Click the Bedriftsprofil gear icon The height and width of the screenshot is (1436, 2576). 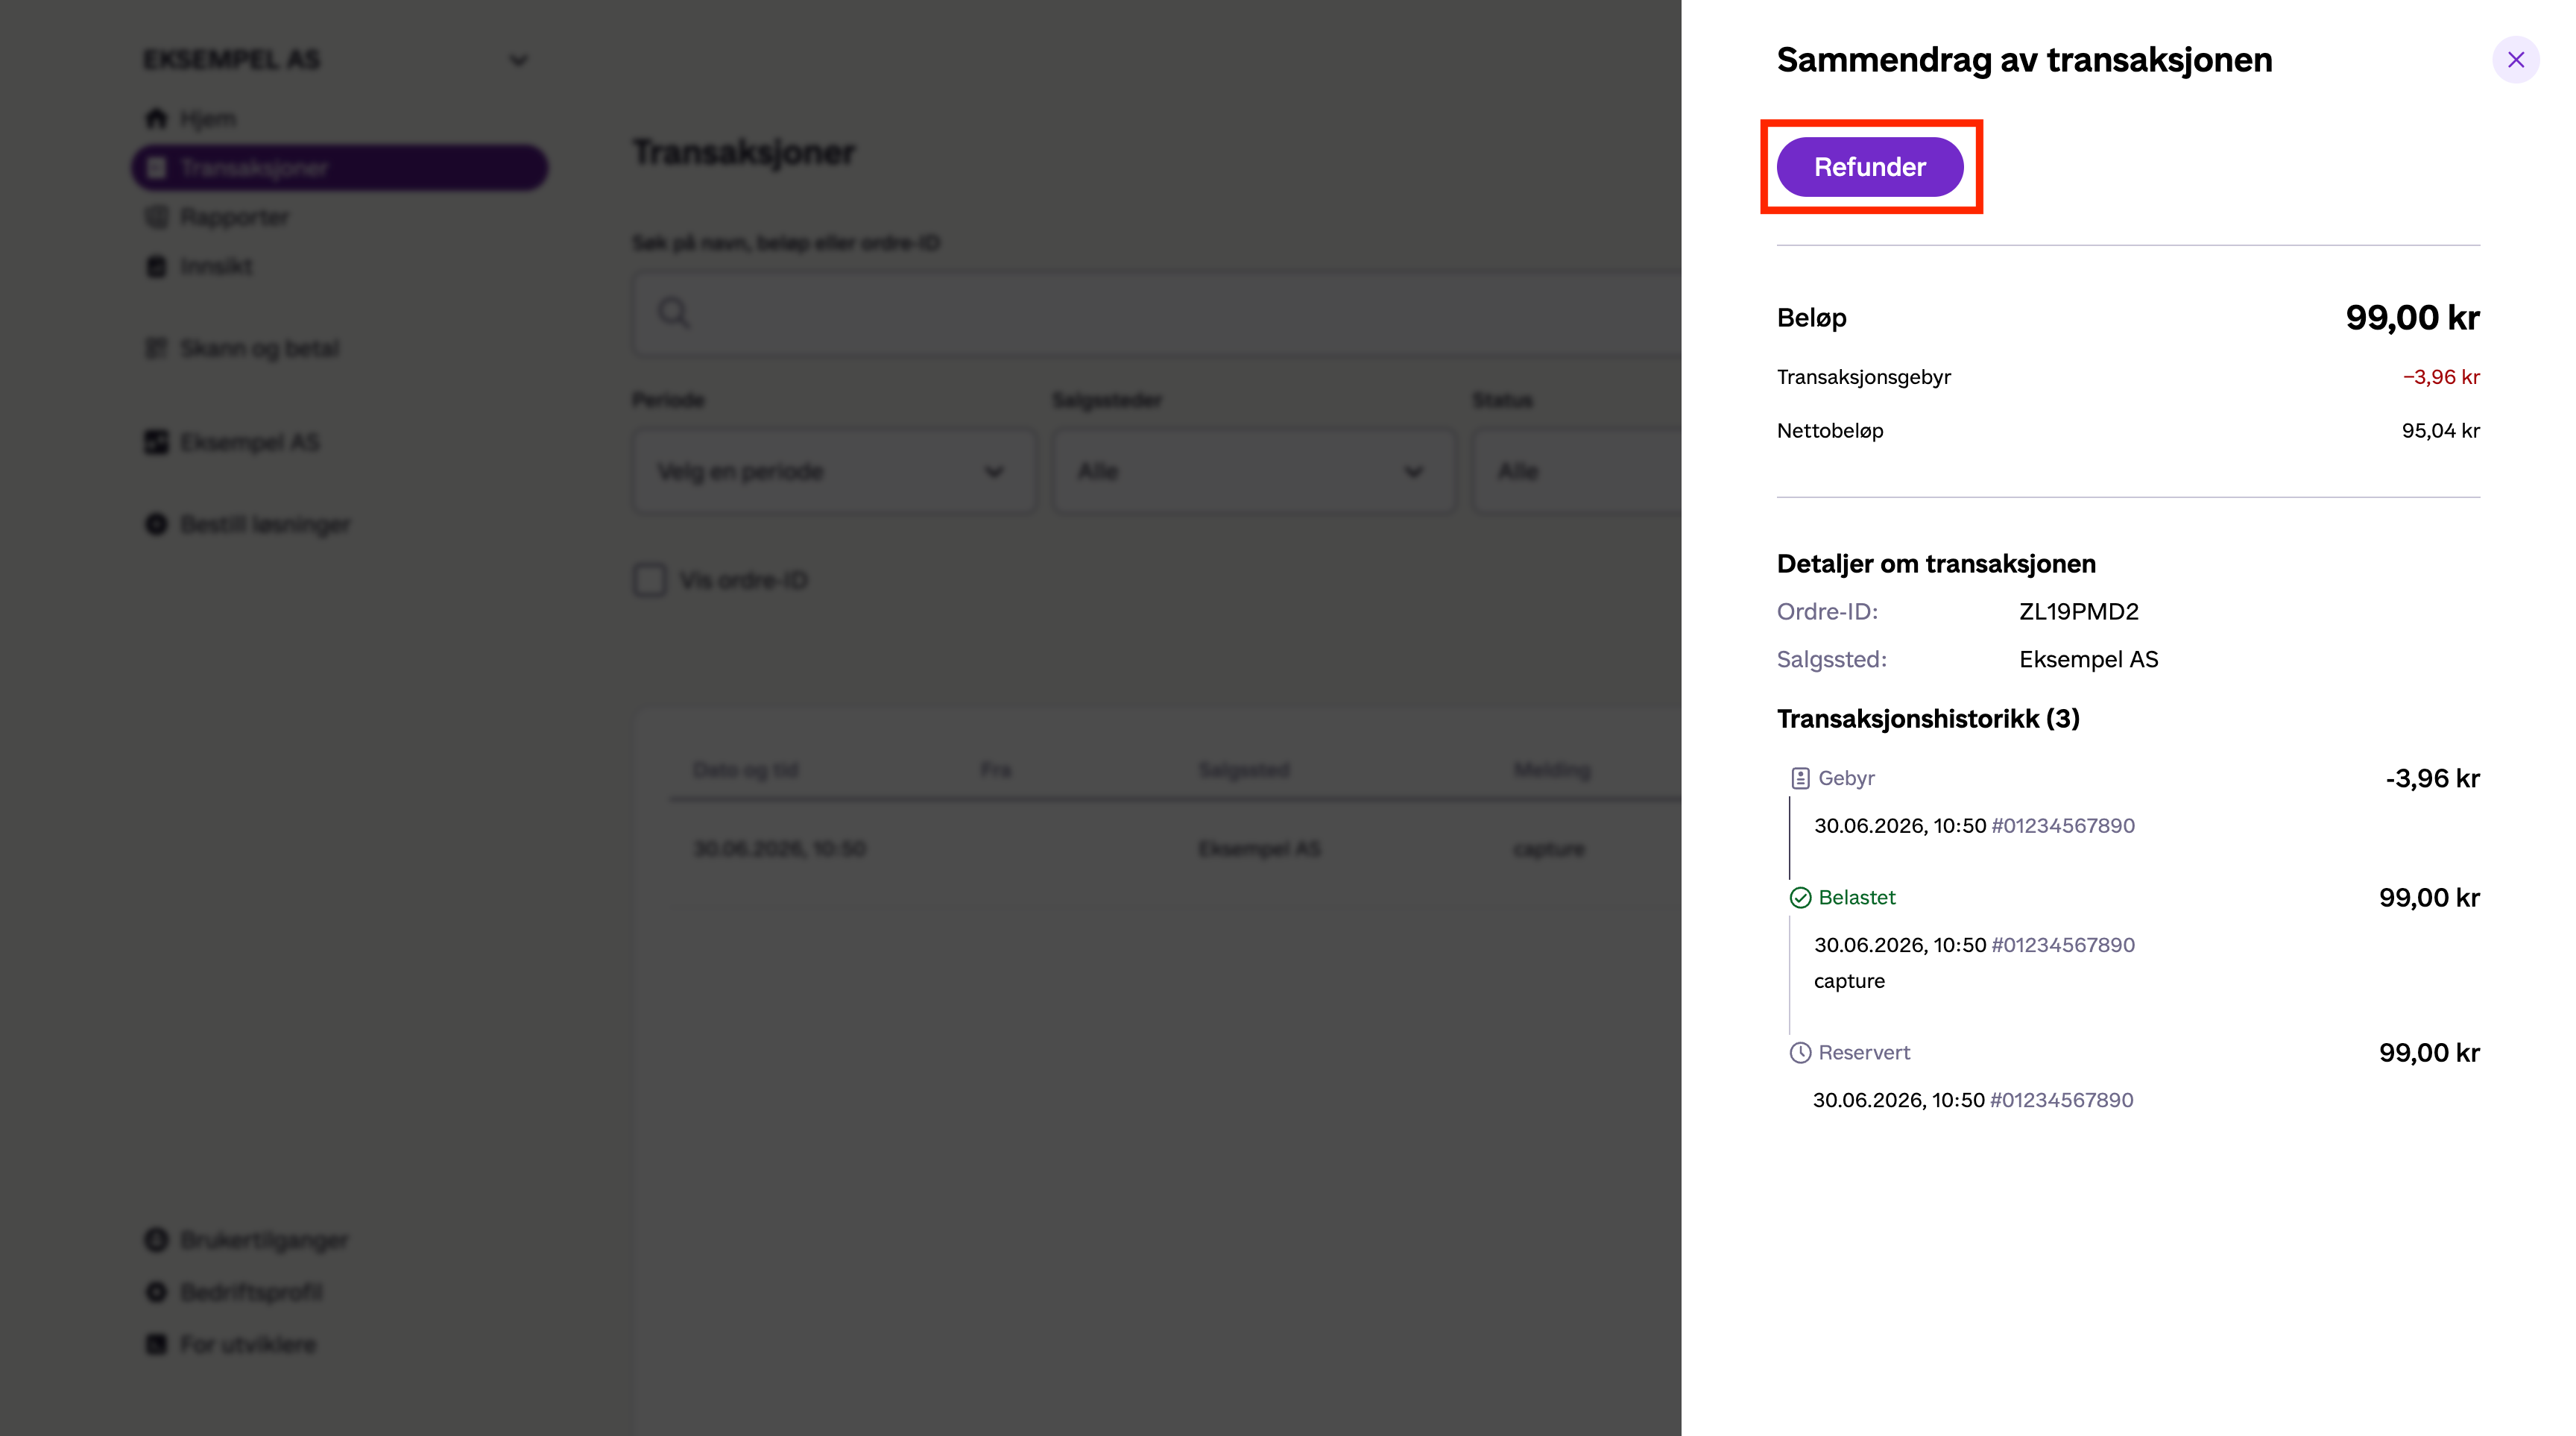[x=156, y=1292]
